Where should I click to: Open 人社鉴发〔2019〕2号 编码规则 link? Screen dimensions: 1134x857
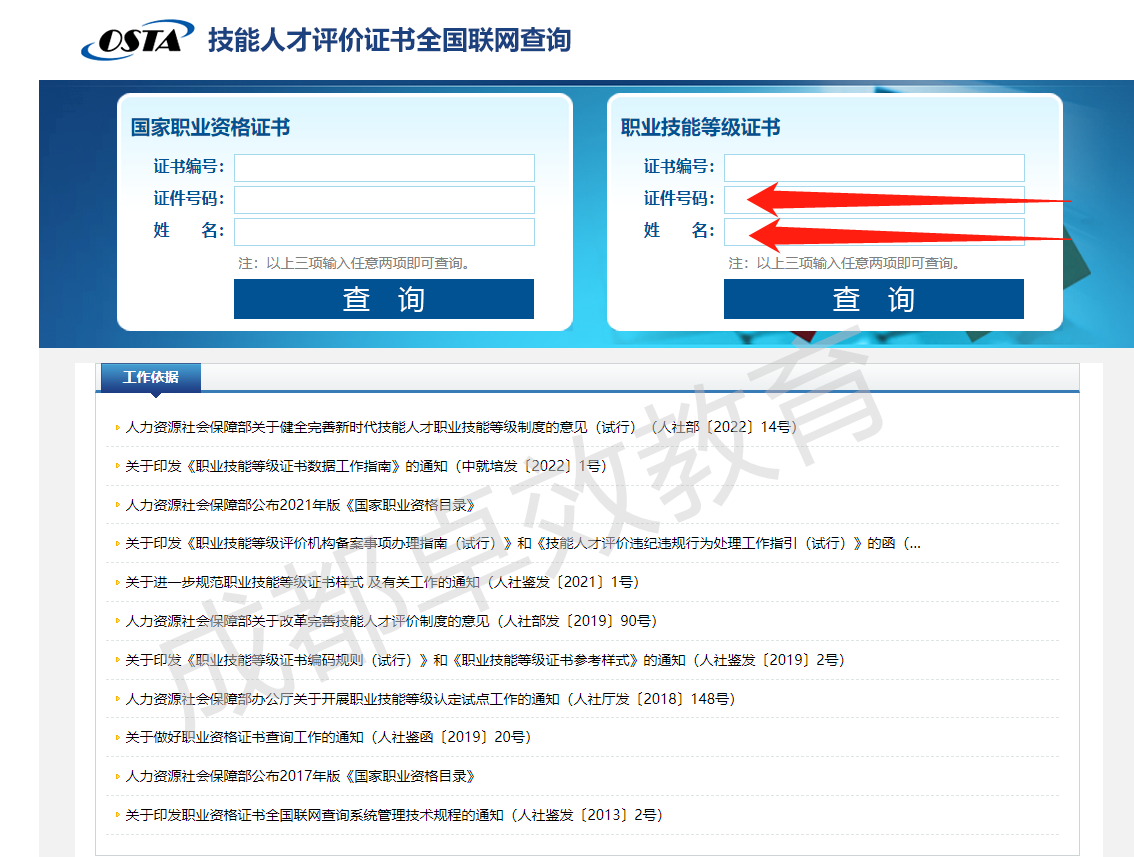(x=484, y=660)
